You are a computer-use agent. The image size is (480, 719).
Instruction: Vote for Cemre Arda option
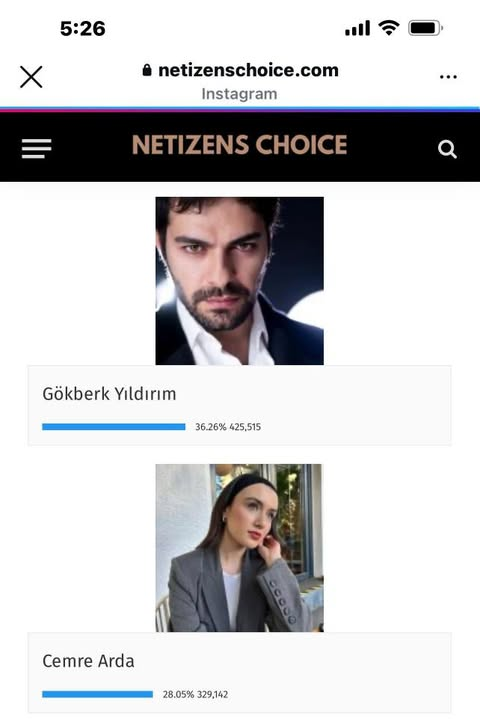click(239, 673)
